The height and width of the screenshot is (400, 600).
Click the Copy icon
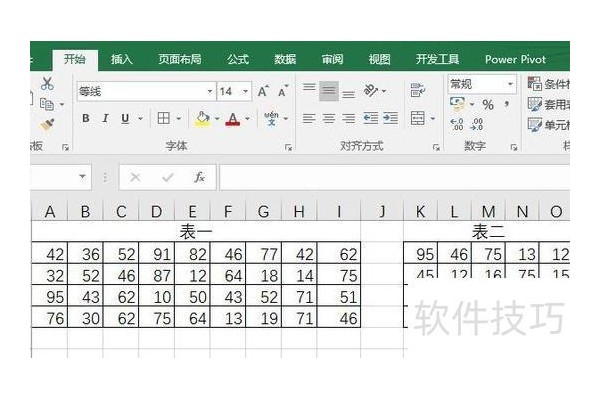tap(47, 104)
